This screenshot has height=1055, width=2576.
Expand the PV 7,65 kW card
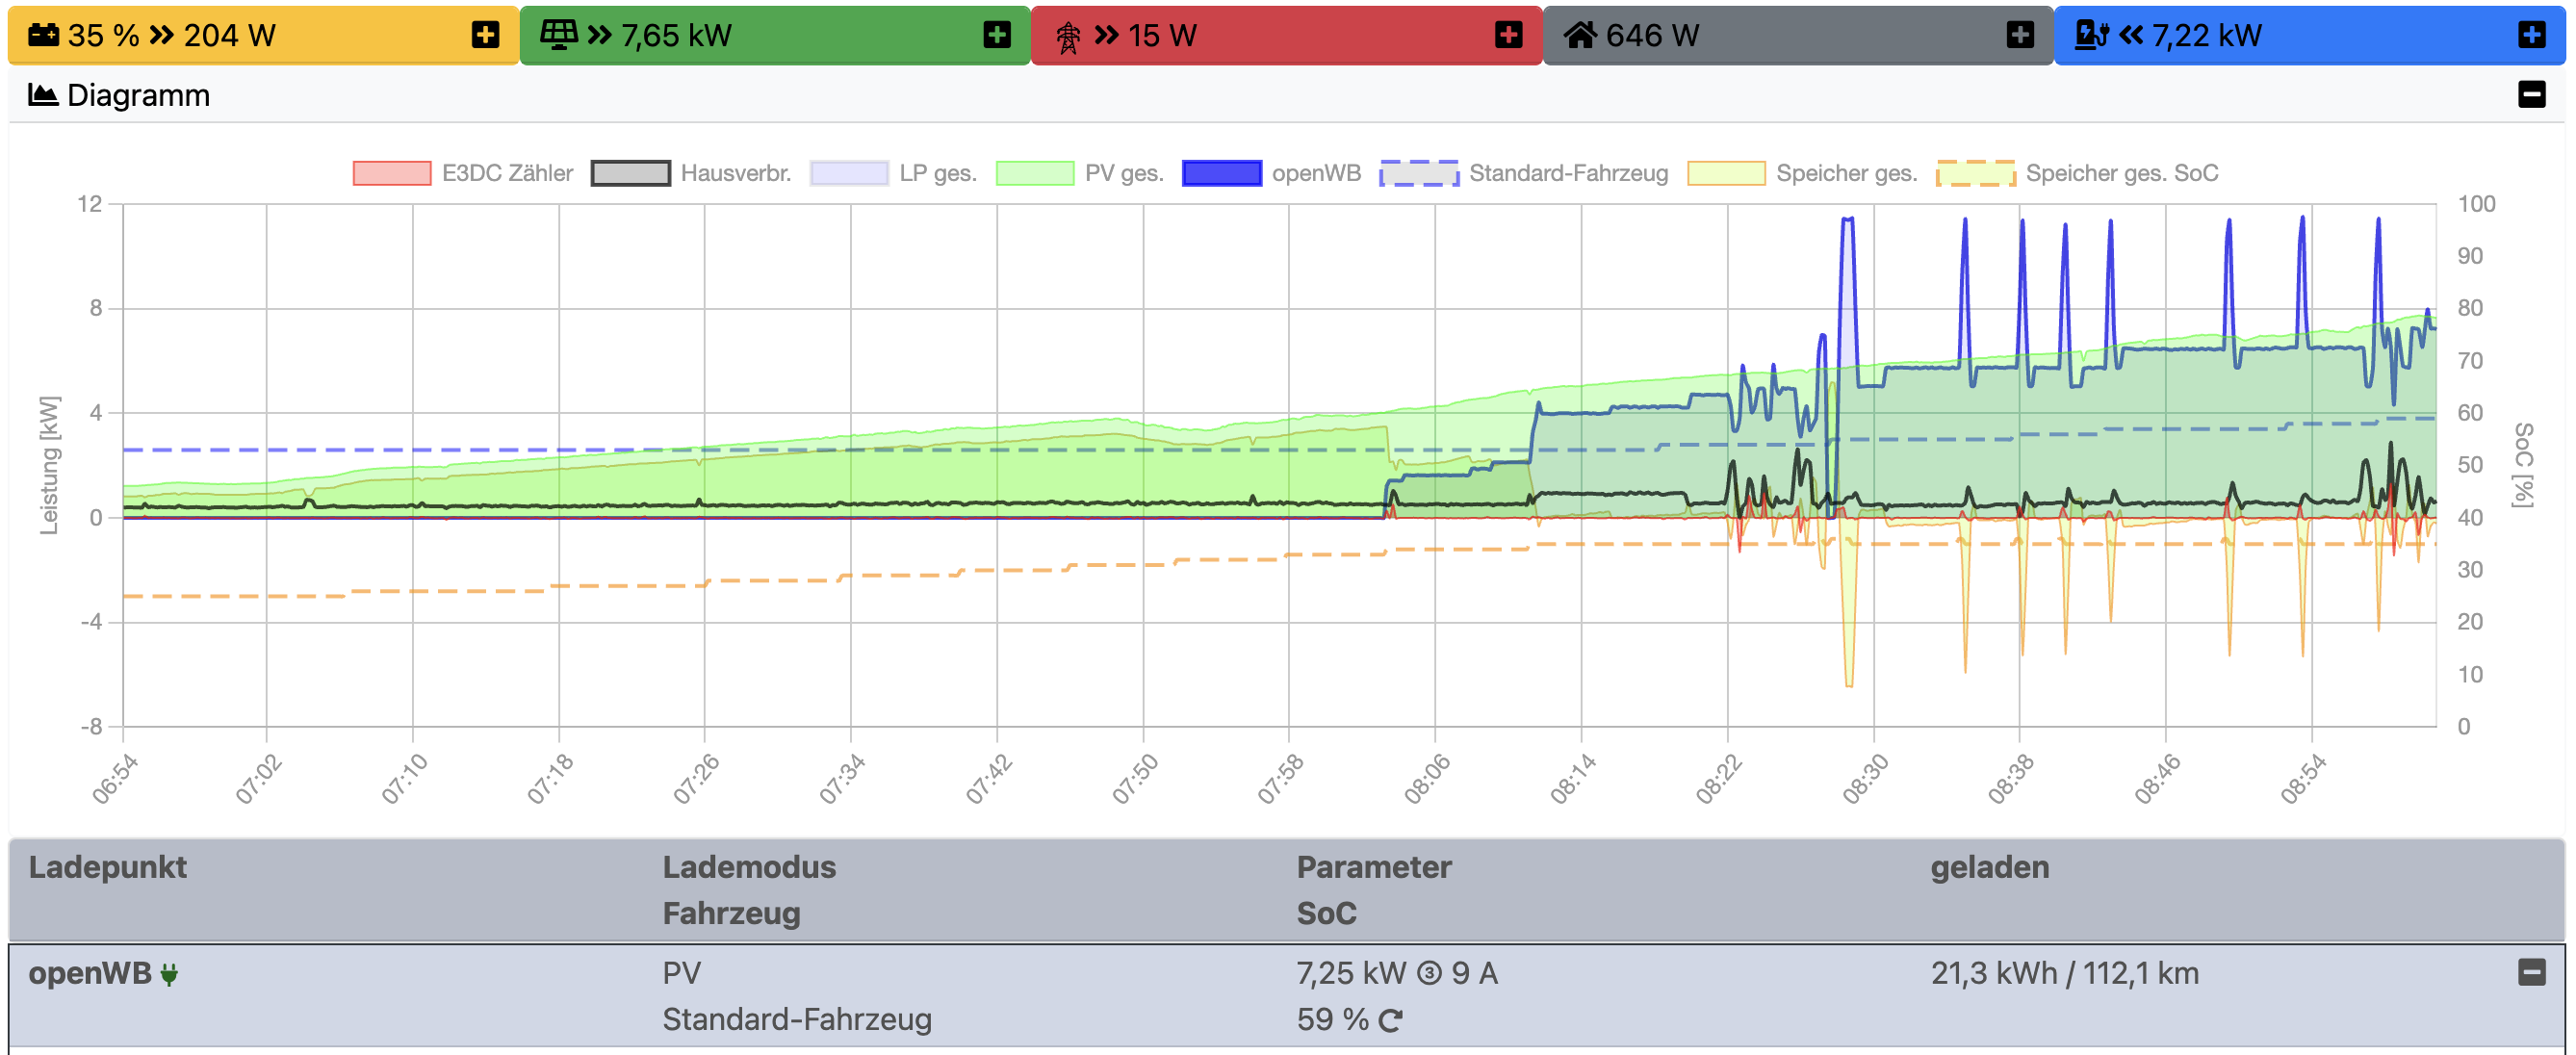996,36
